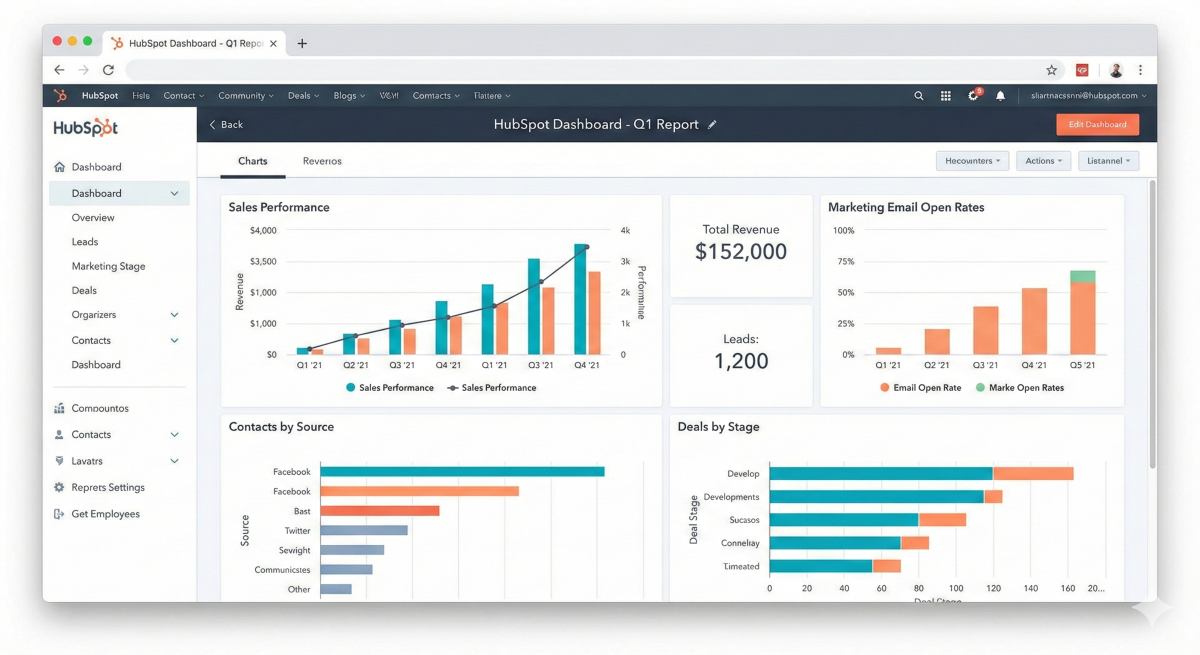Open the Actions dropdown

1043,160
